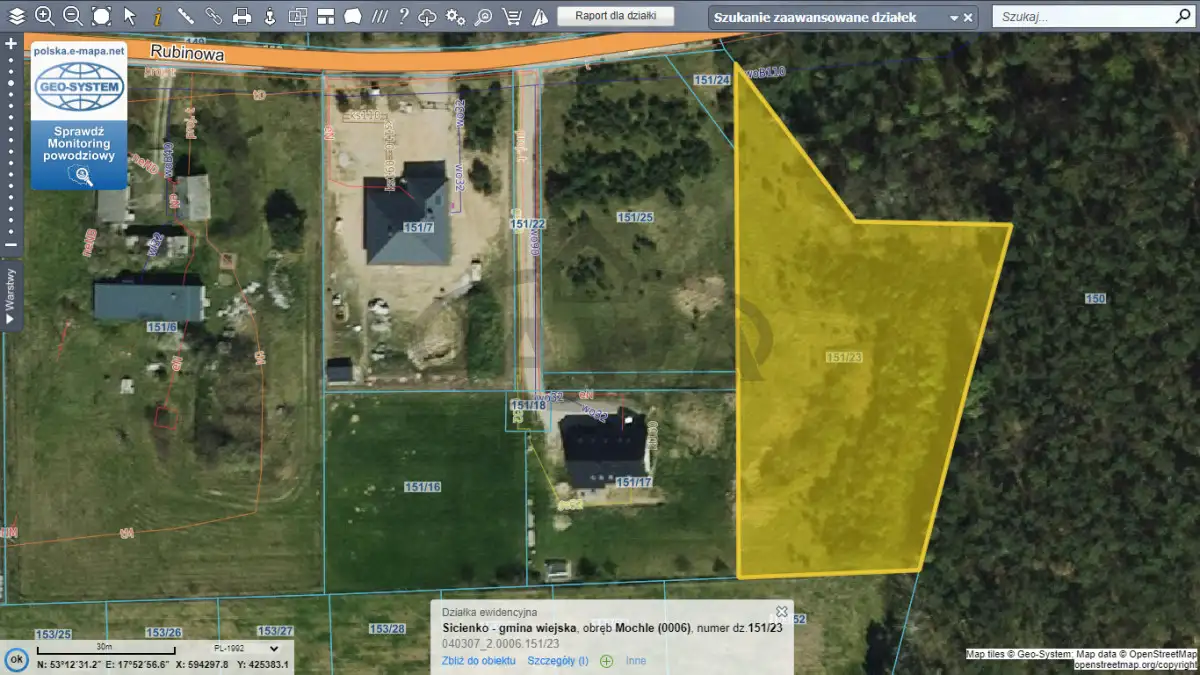Click the question mark help icon
This screenshot has width=1200, height=675.
point(403,16)
